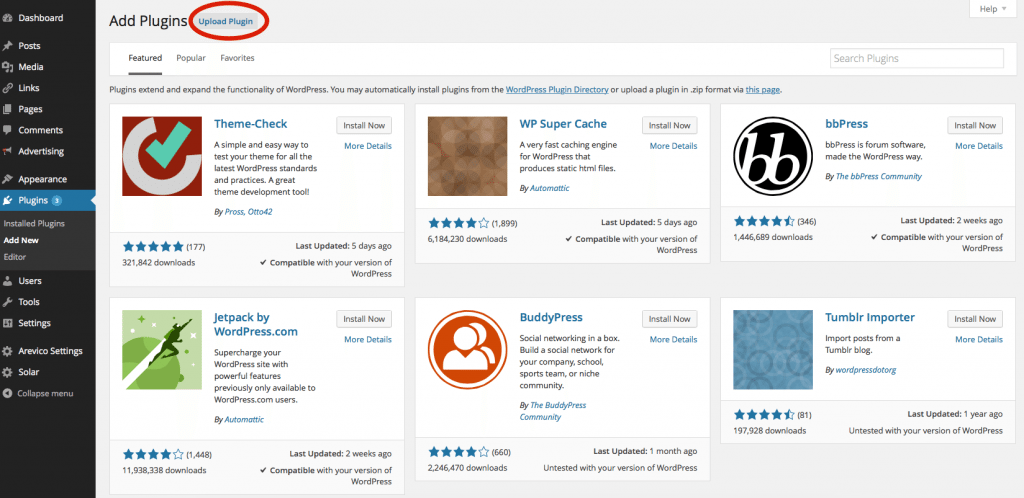Viewport: 1024px width, 498px height.
Task: Install Jetpack by WordPress.com now
Action: click(x=364, y=319)
